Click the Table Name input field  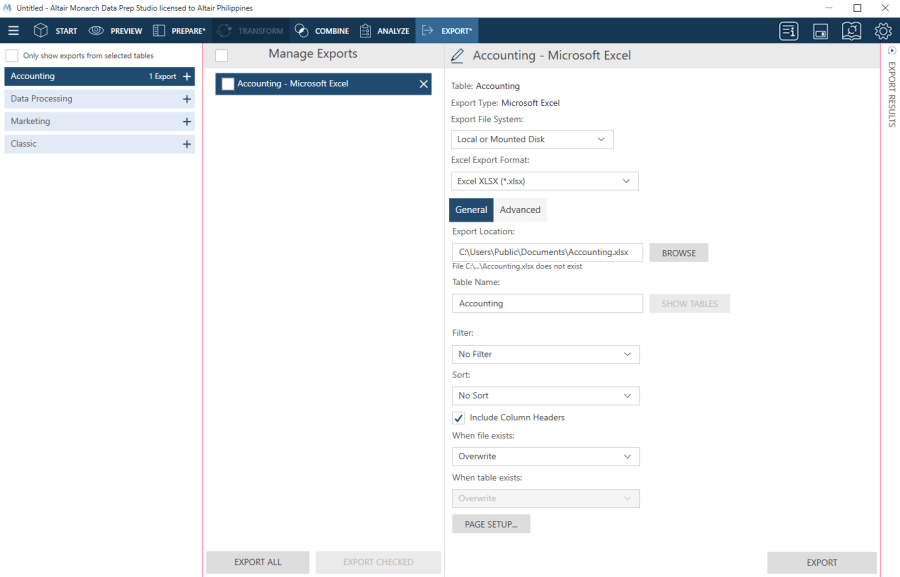547,303
